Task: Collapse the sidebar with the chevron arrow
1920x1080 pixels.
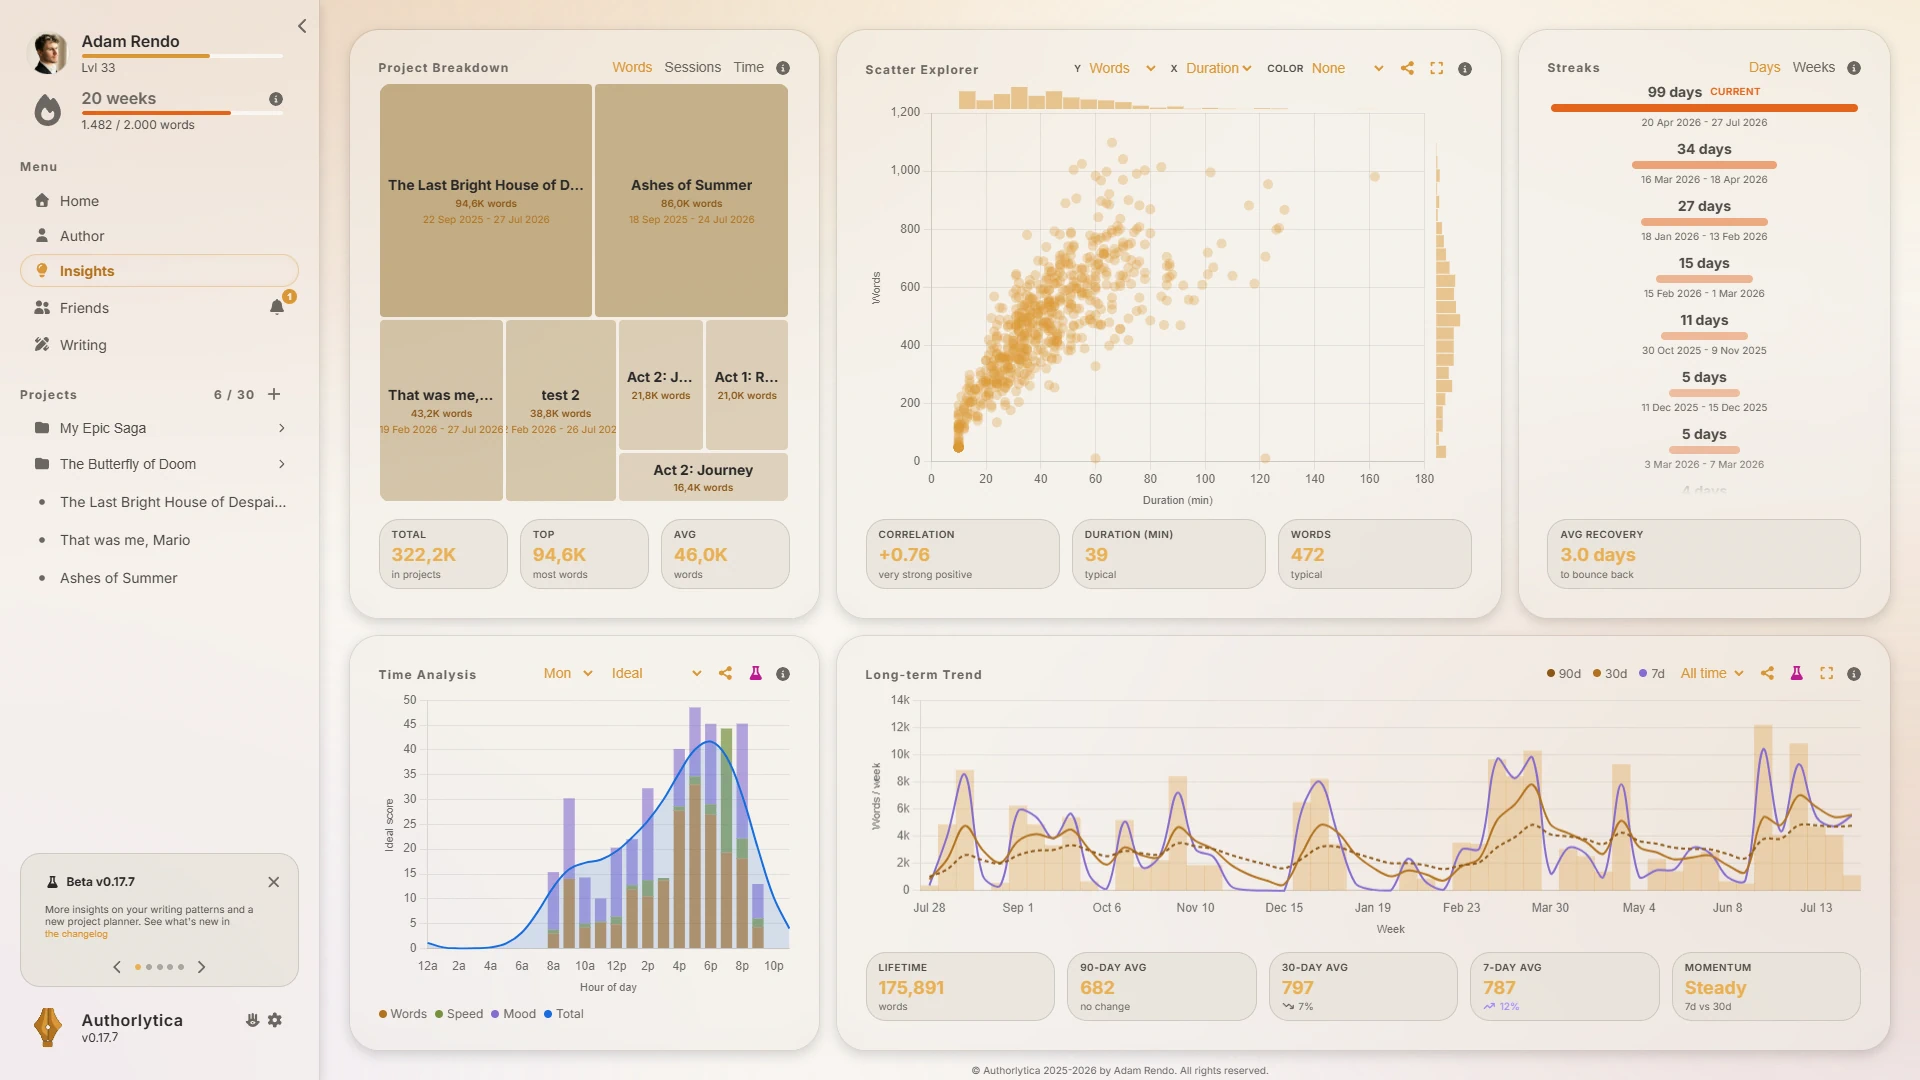Action: 302,26
